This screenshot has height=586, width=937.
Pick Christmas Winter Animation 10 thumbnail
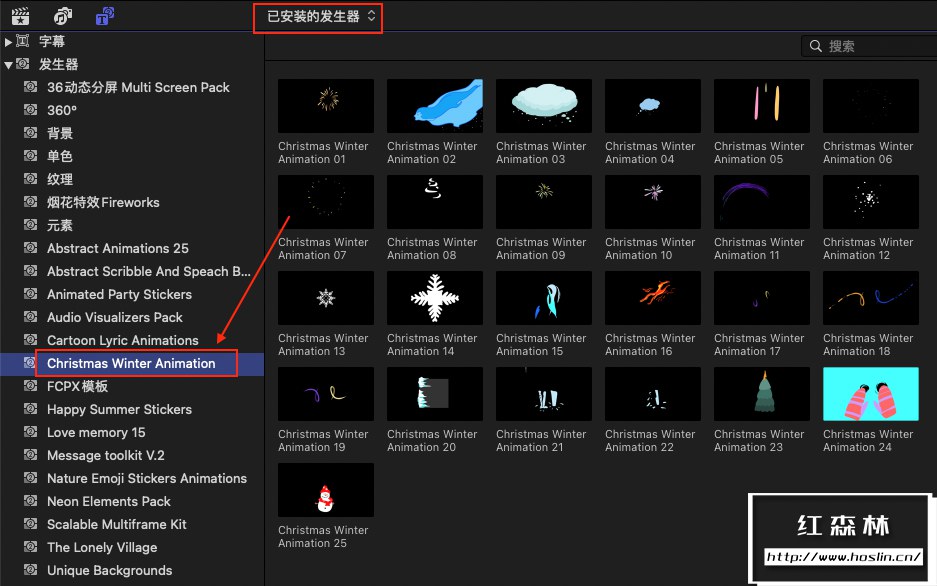653,202
